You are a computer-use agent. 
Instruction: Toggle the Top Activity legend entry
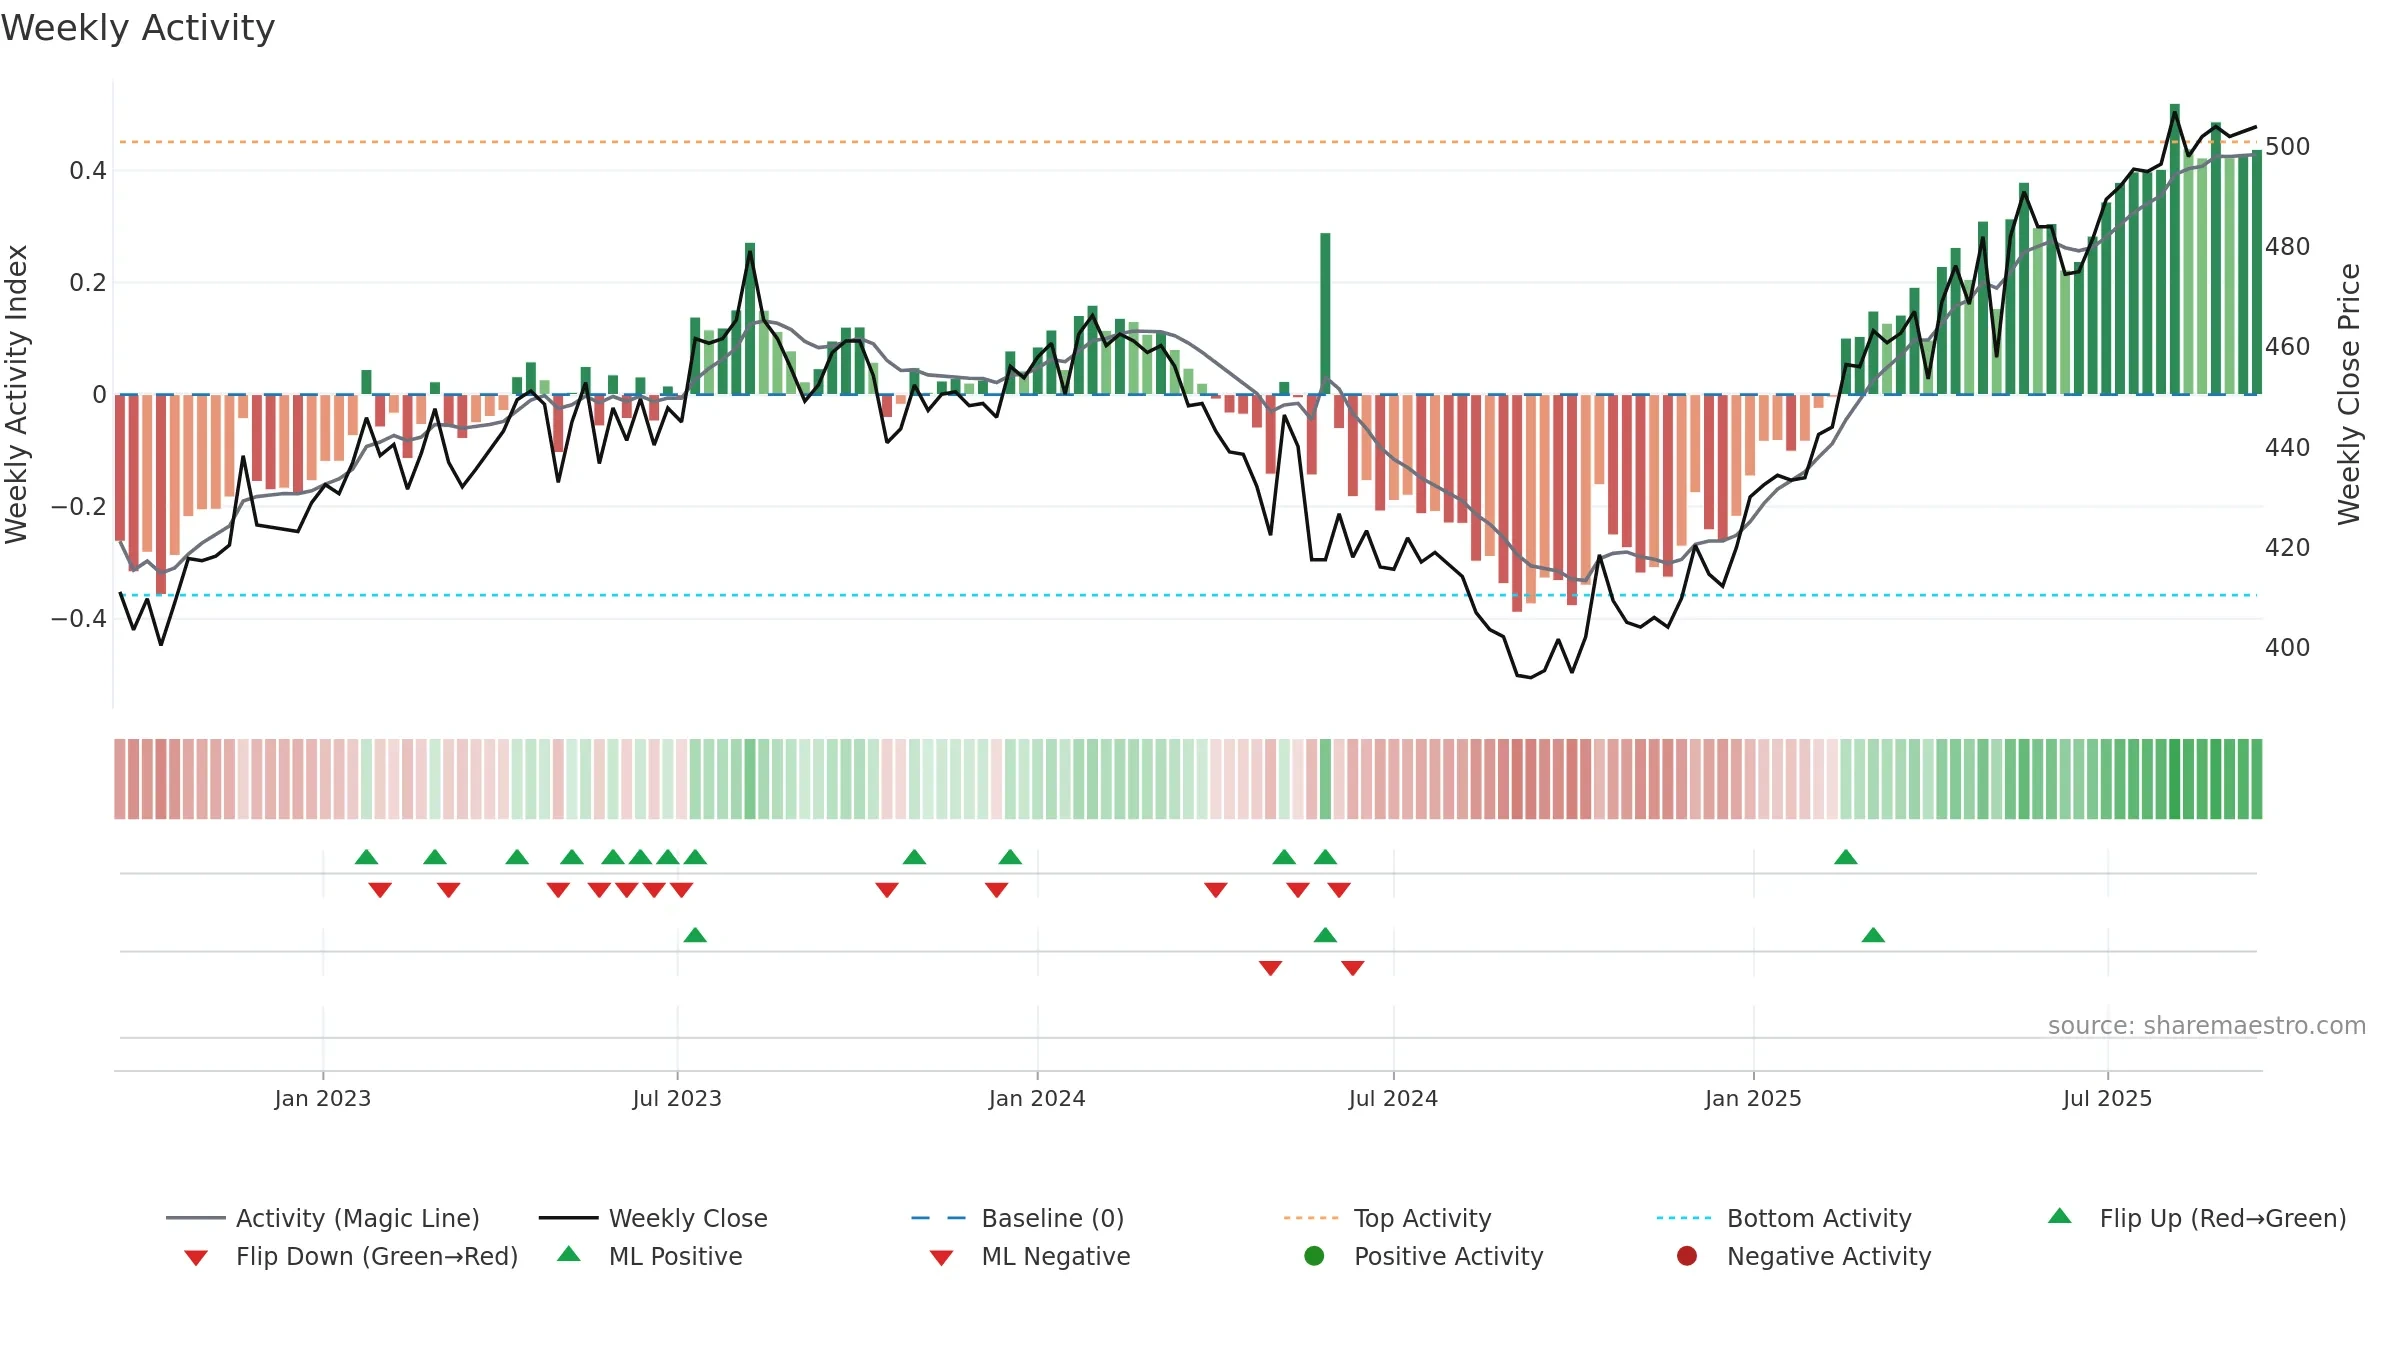1387,1218
